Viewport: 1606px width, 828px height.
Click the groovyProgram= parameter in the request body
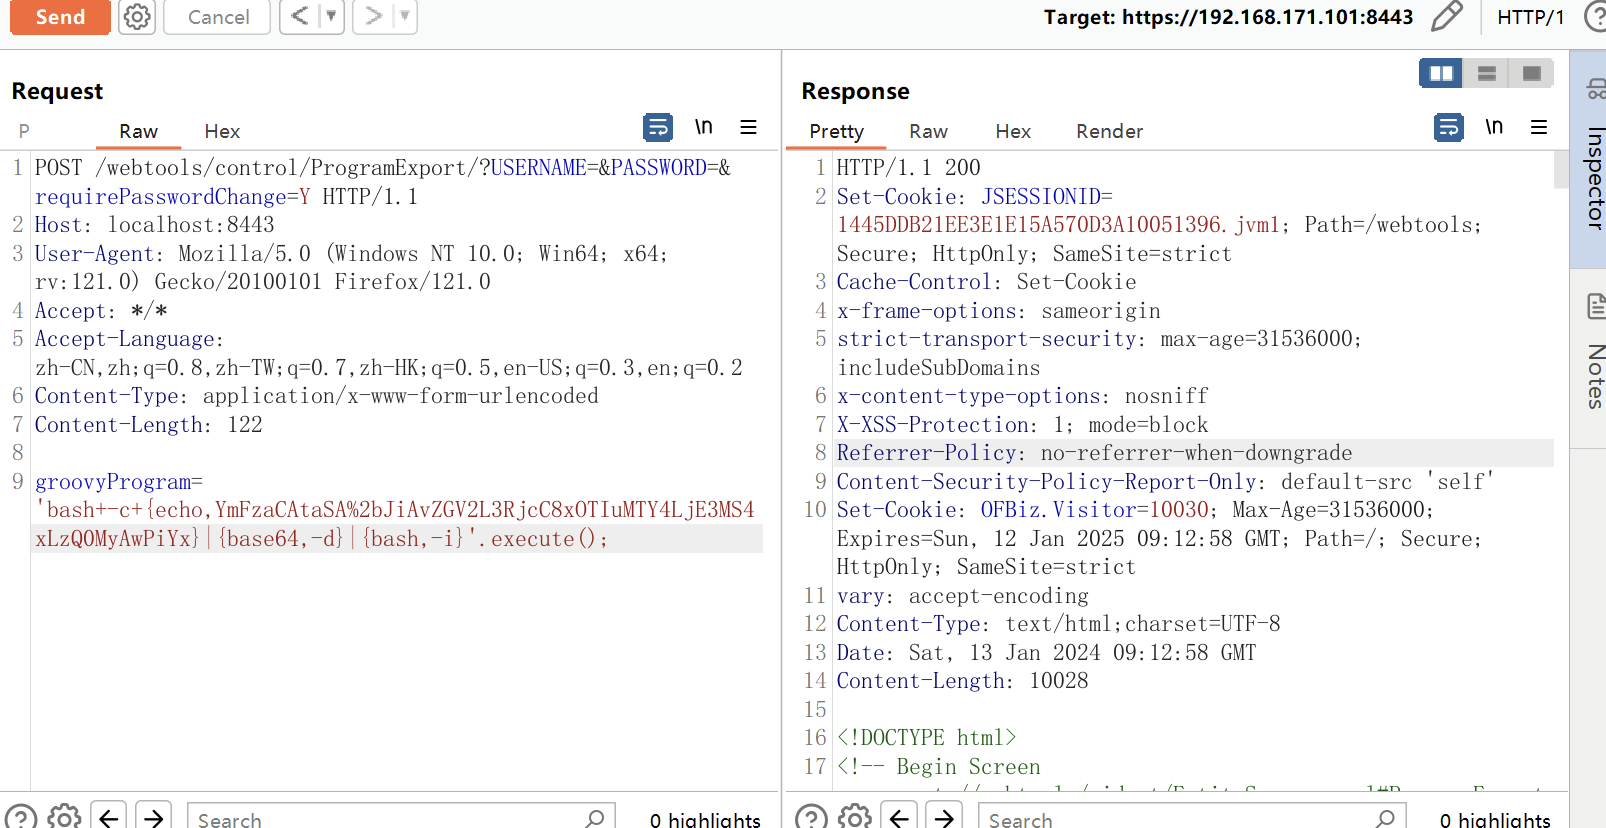(119, 482)
